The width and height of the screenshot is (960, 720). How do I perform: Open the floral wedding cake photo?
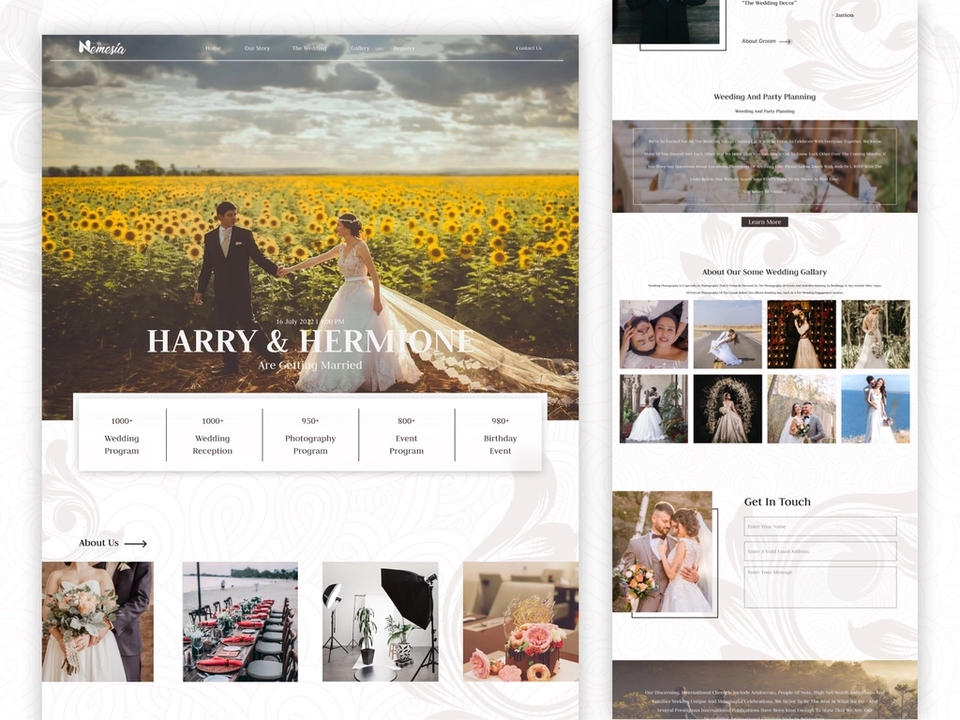pyautogui.click(x=520, y=621)
